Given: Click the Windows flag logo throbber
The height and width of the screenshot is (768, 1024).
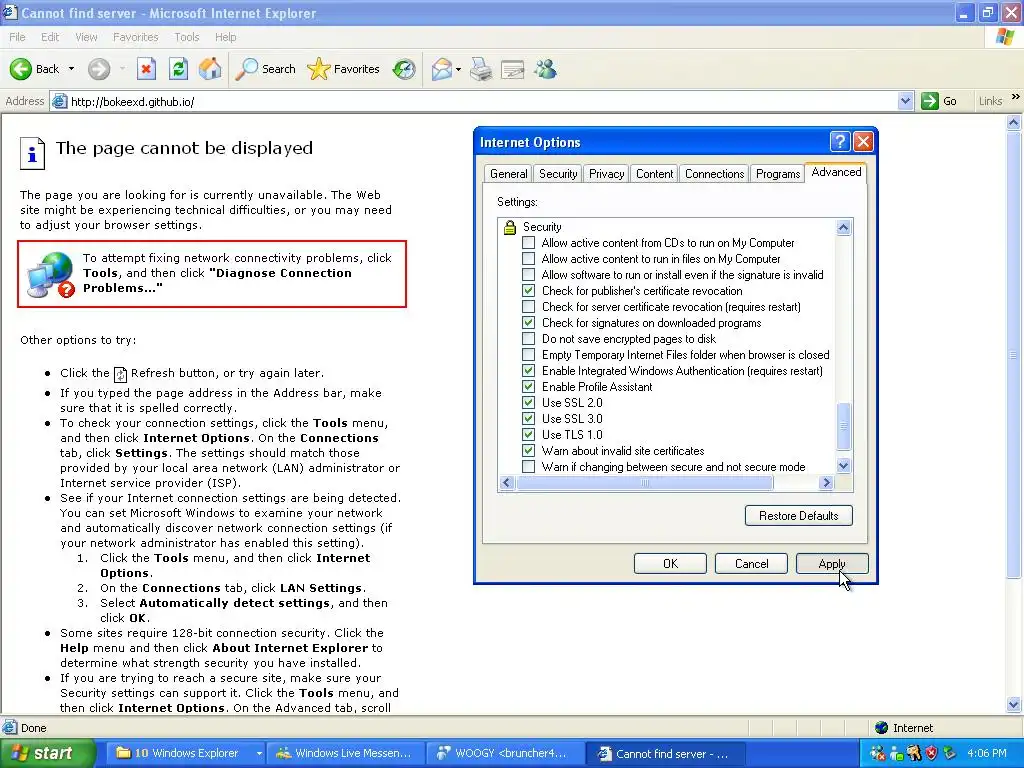Looking at the screenshot, I should pos(1005,37).
